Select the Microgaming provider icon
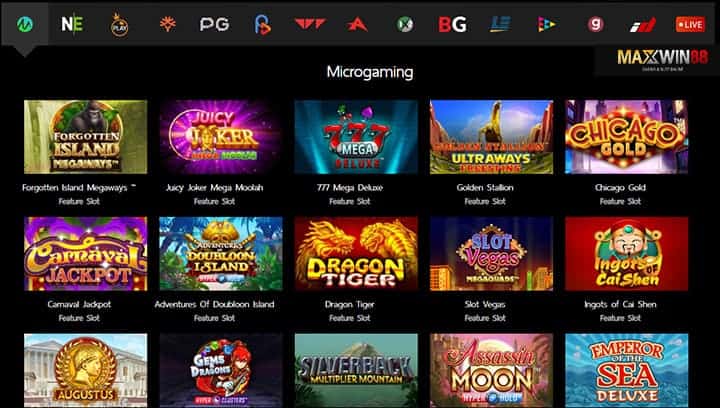 (x=25, y=24)
